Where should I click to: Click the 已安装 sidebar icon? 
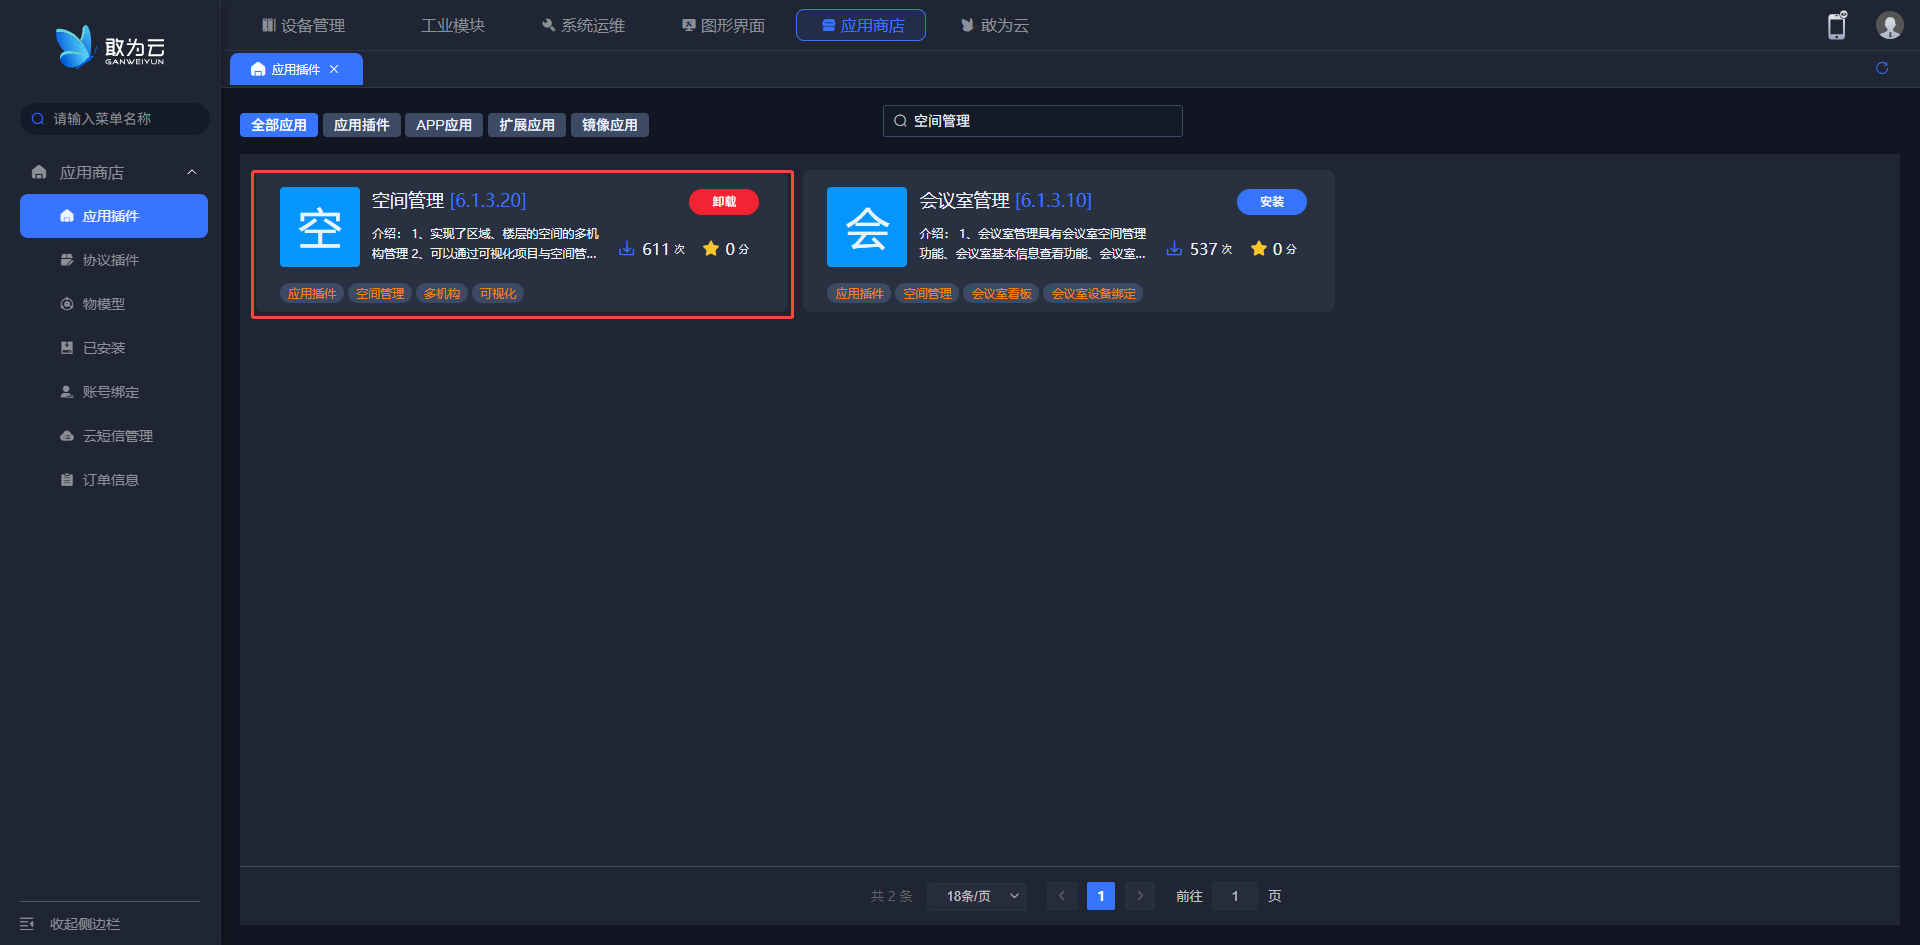click(67, 348)
